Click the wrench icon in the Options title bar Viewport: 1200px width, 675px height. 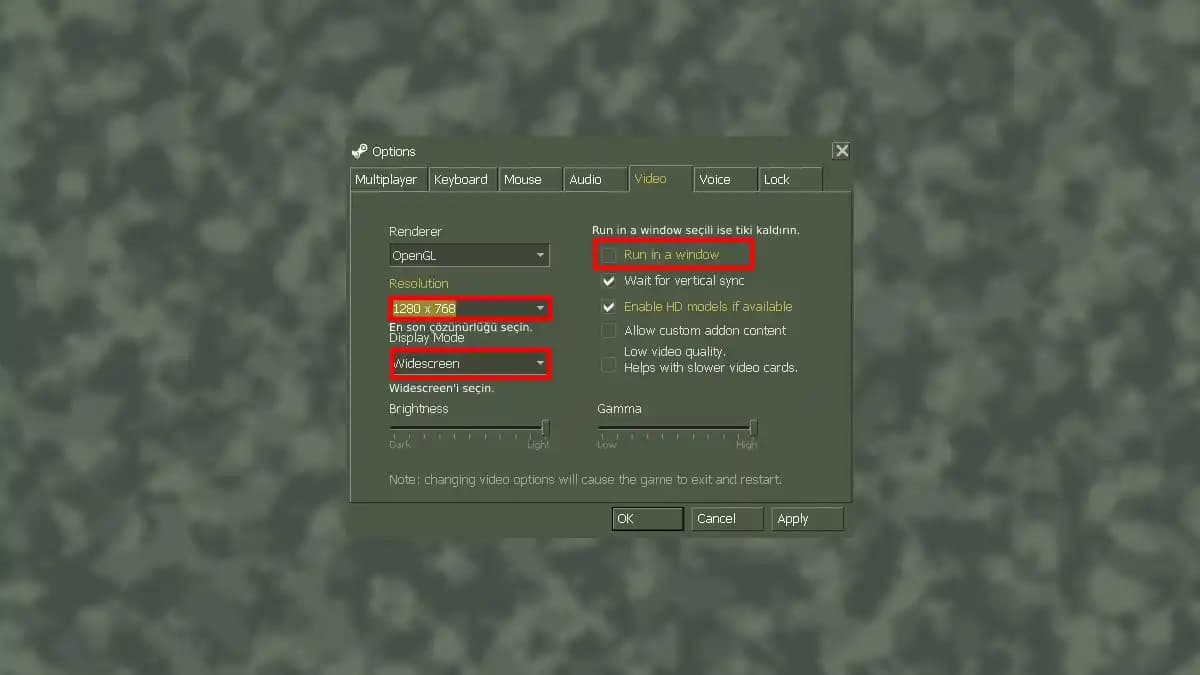point(360,151)
